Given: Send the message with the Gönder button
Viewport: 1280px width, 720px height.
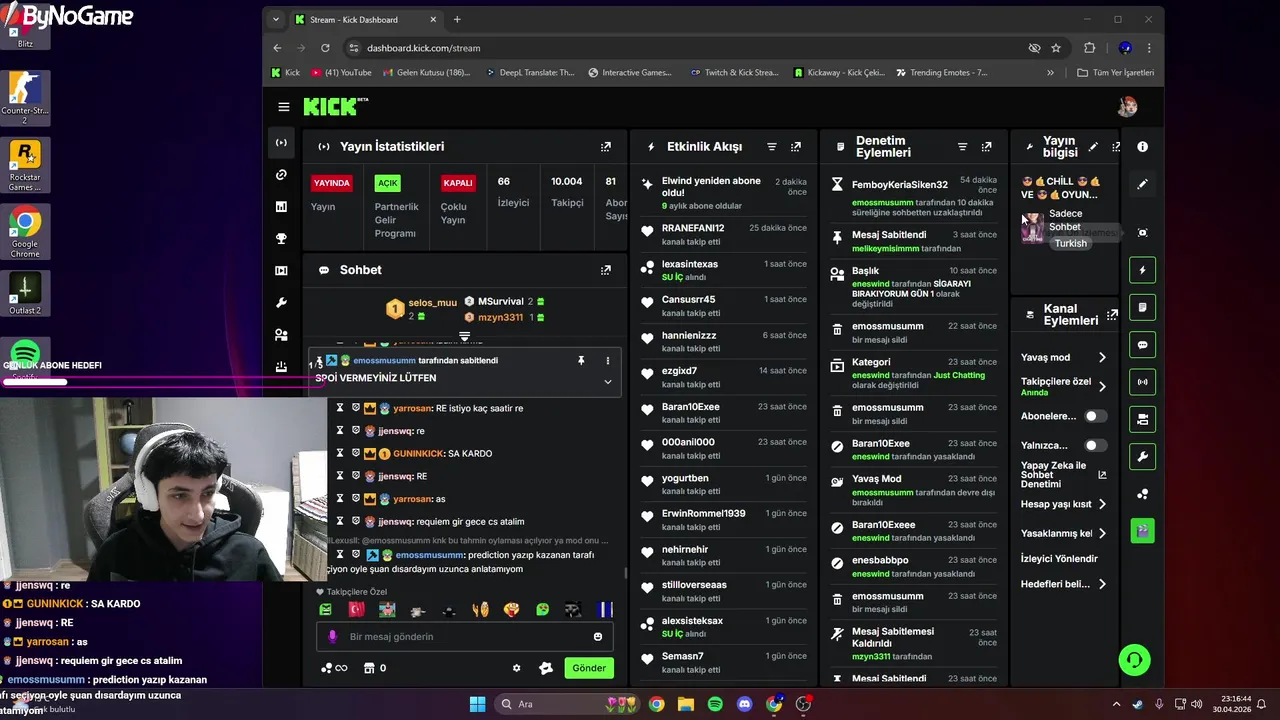Looking at the screenshot, I should click(x=588, y=668).
